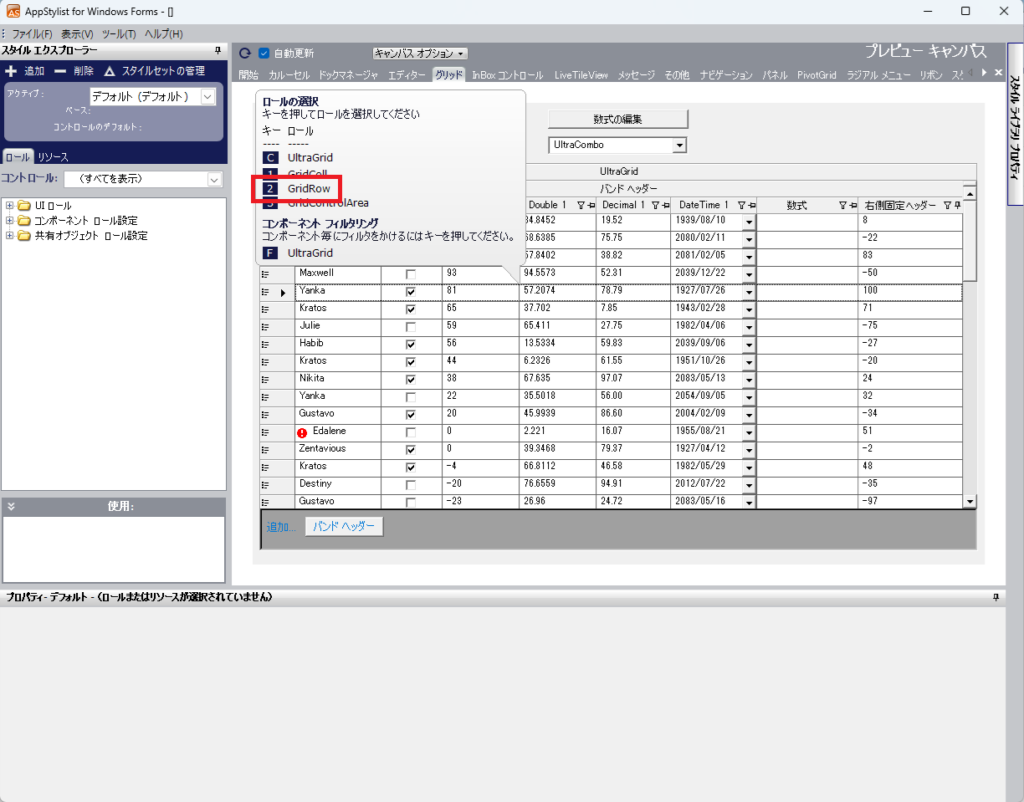Switch to the ロール tab

[17, 157]
